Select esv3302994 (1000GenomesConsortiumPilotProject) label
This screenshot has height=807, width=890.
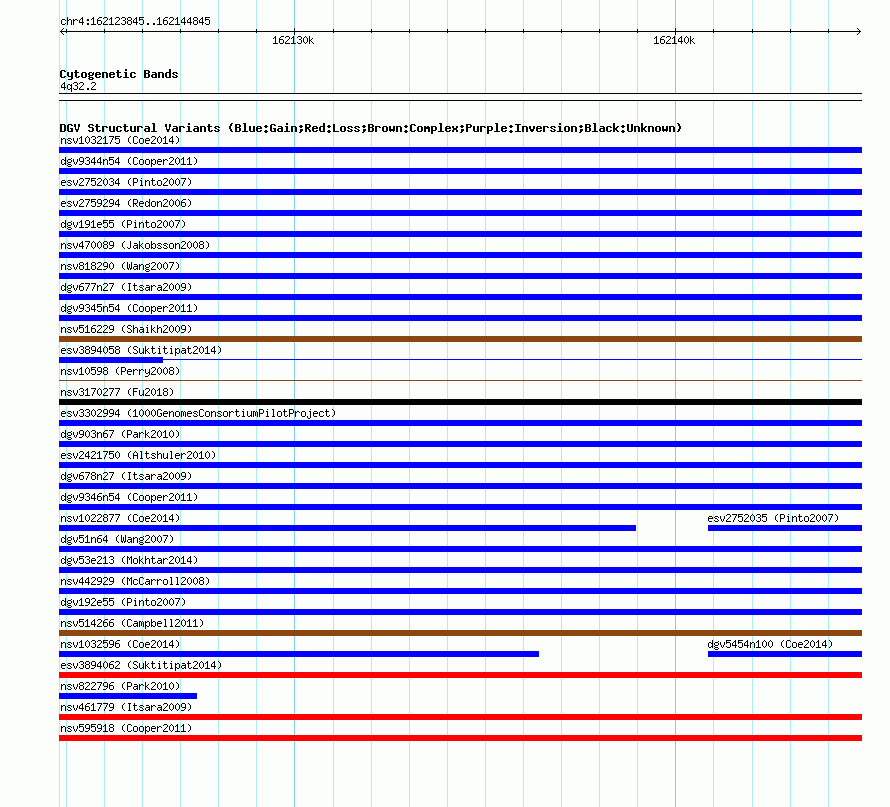198,413
